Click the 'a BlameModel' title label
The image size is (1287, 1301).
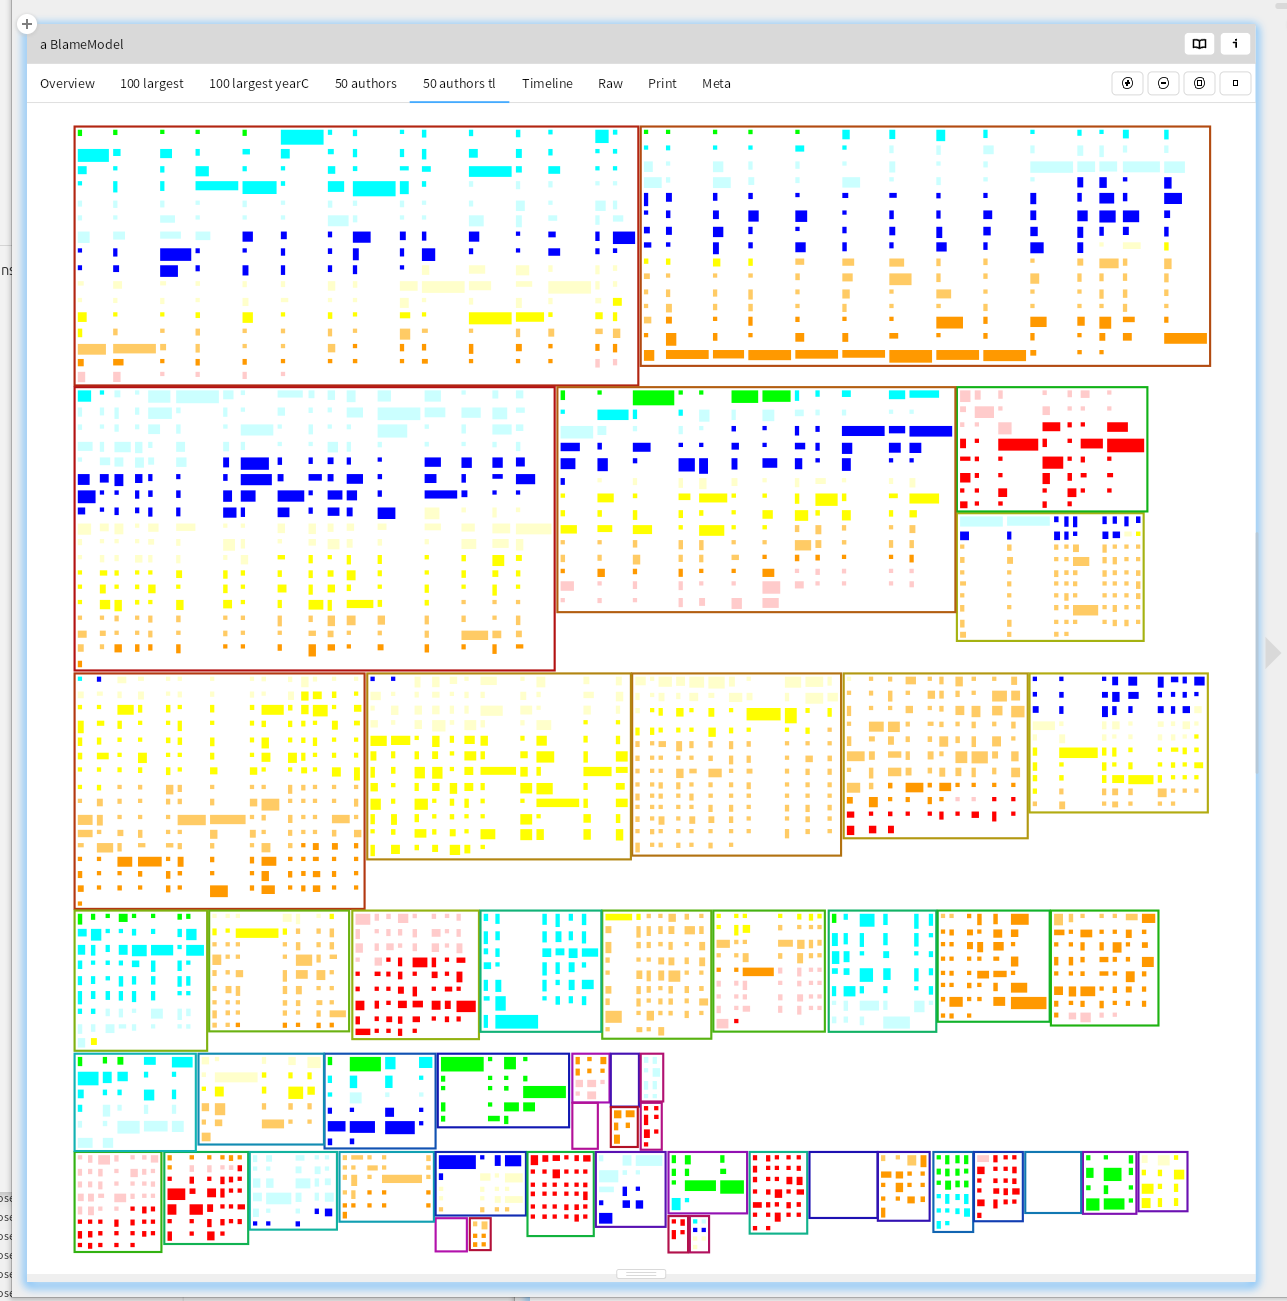tap(82, 45)
